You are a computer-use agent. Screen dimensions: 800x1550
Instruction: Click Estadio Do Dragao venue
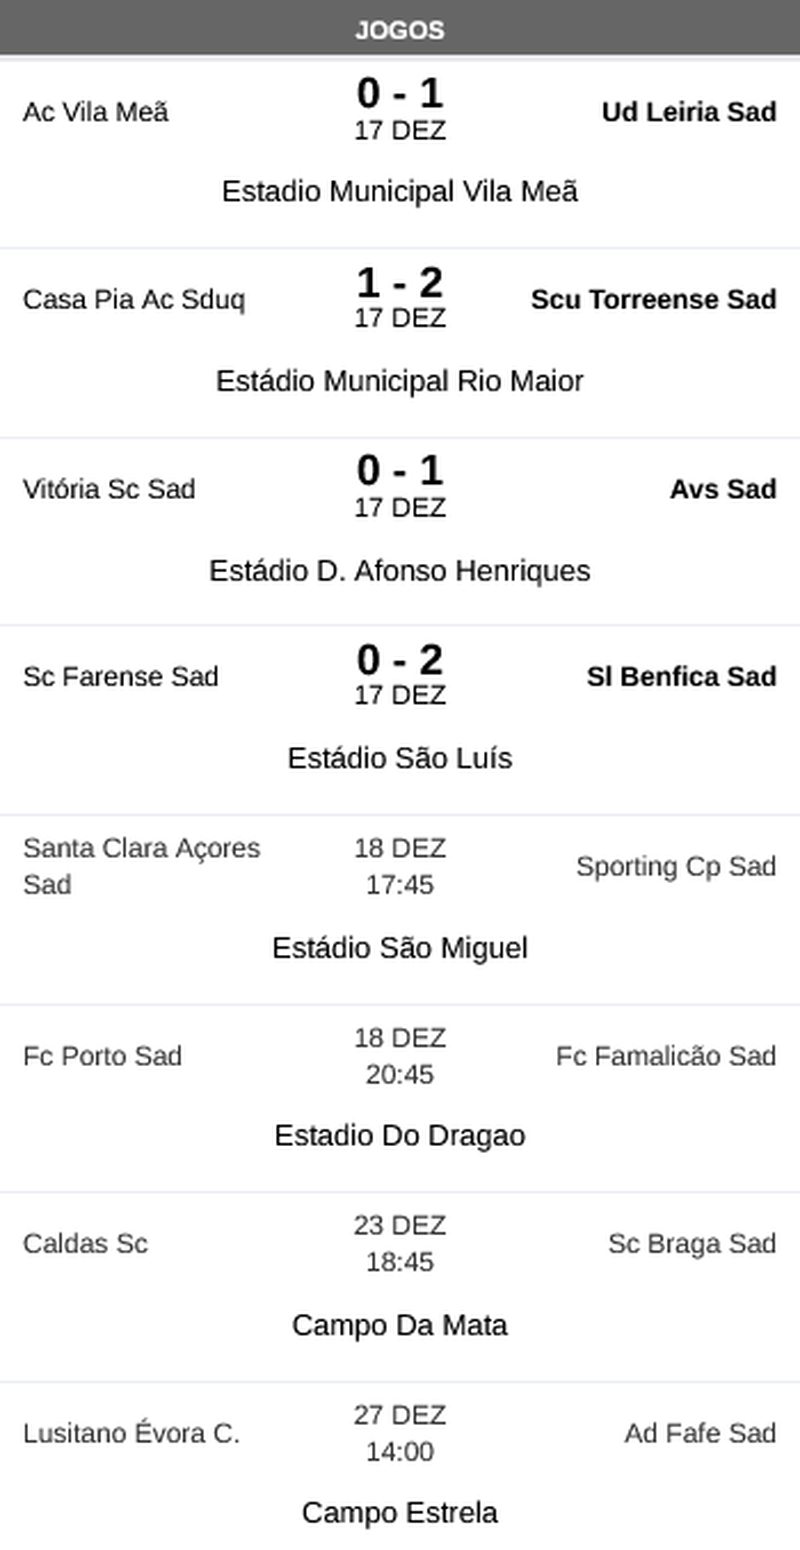coord(399,1136)
